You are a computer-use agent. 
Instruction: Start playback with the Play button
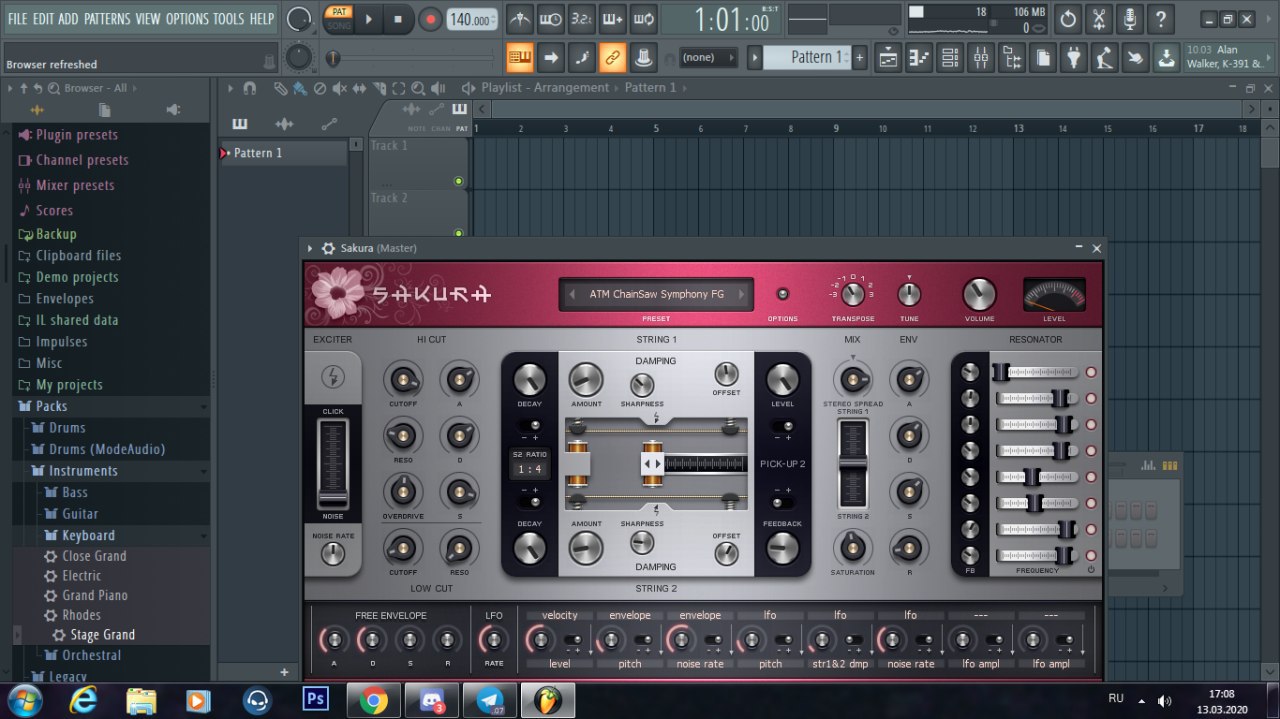[368, 18]
